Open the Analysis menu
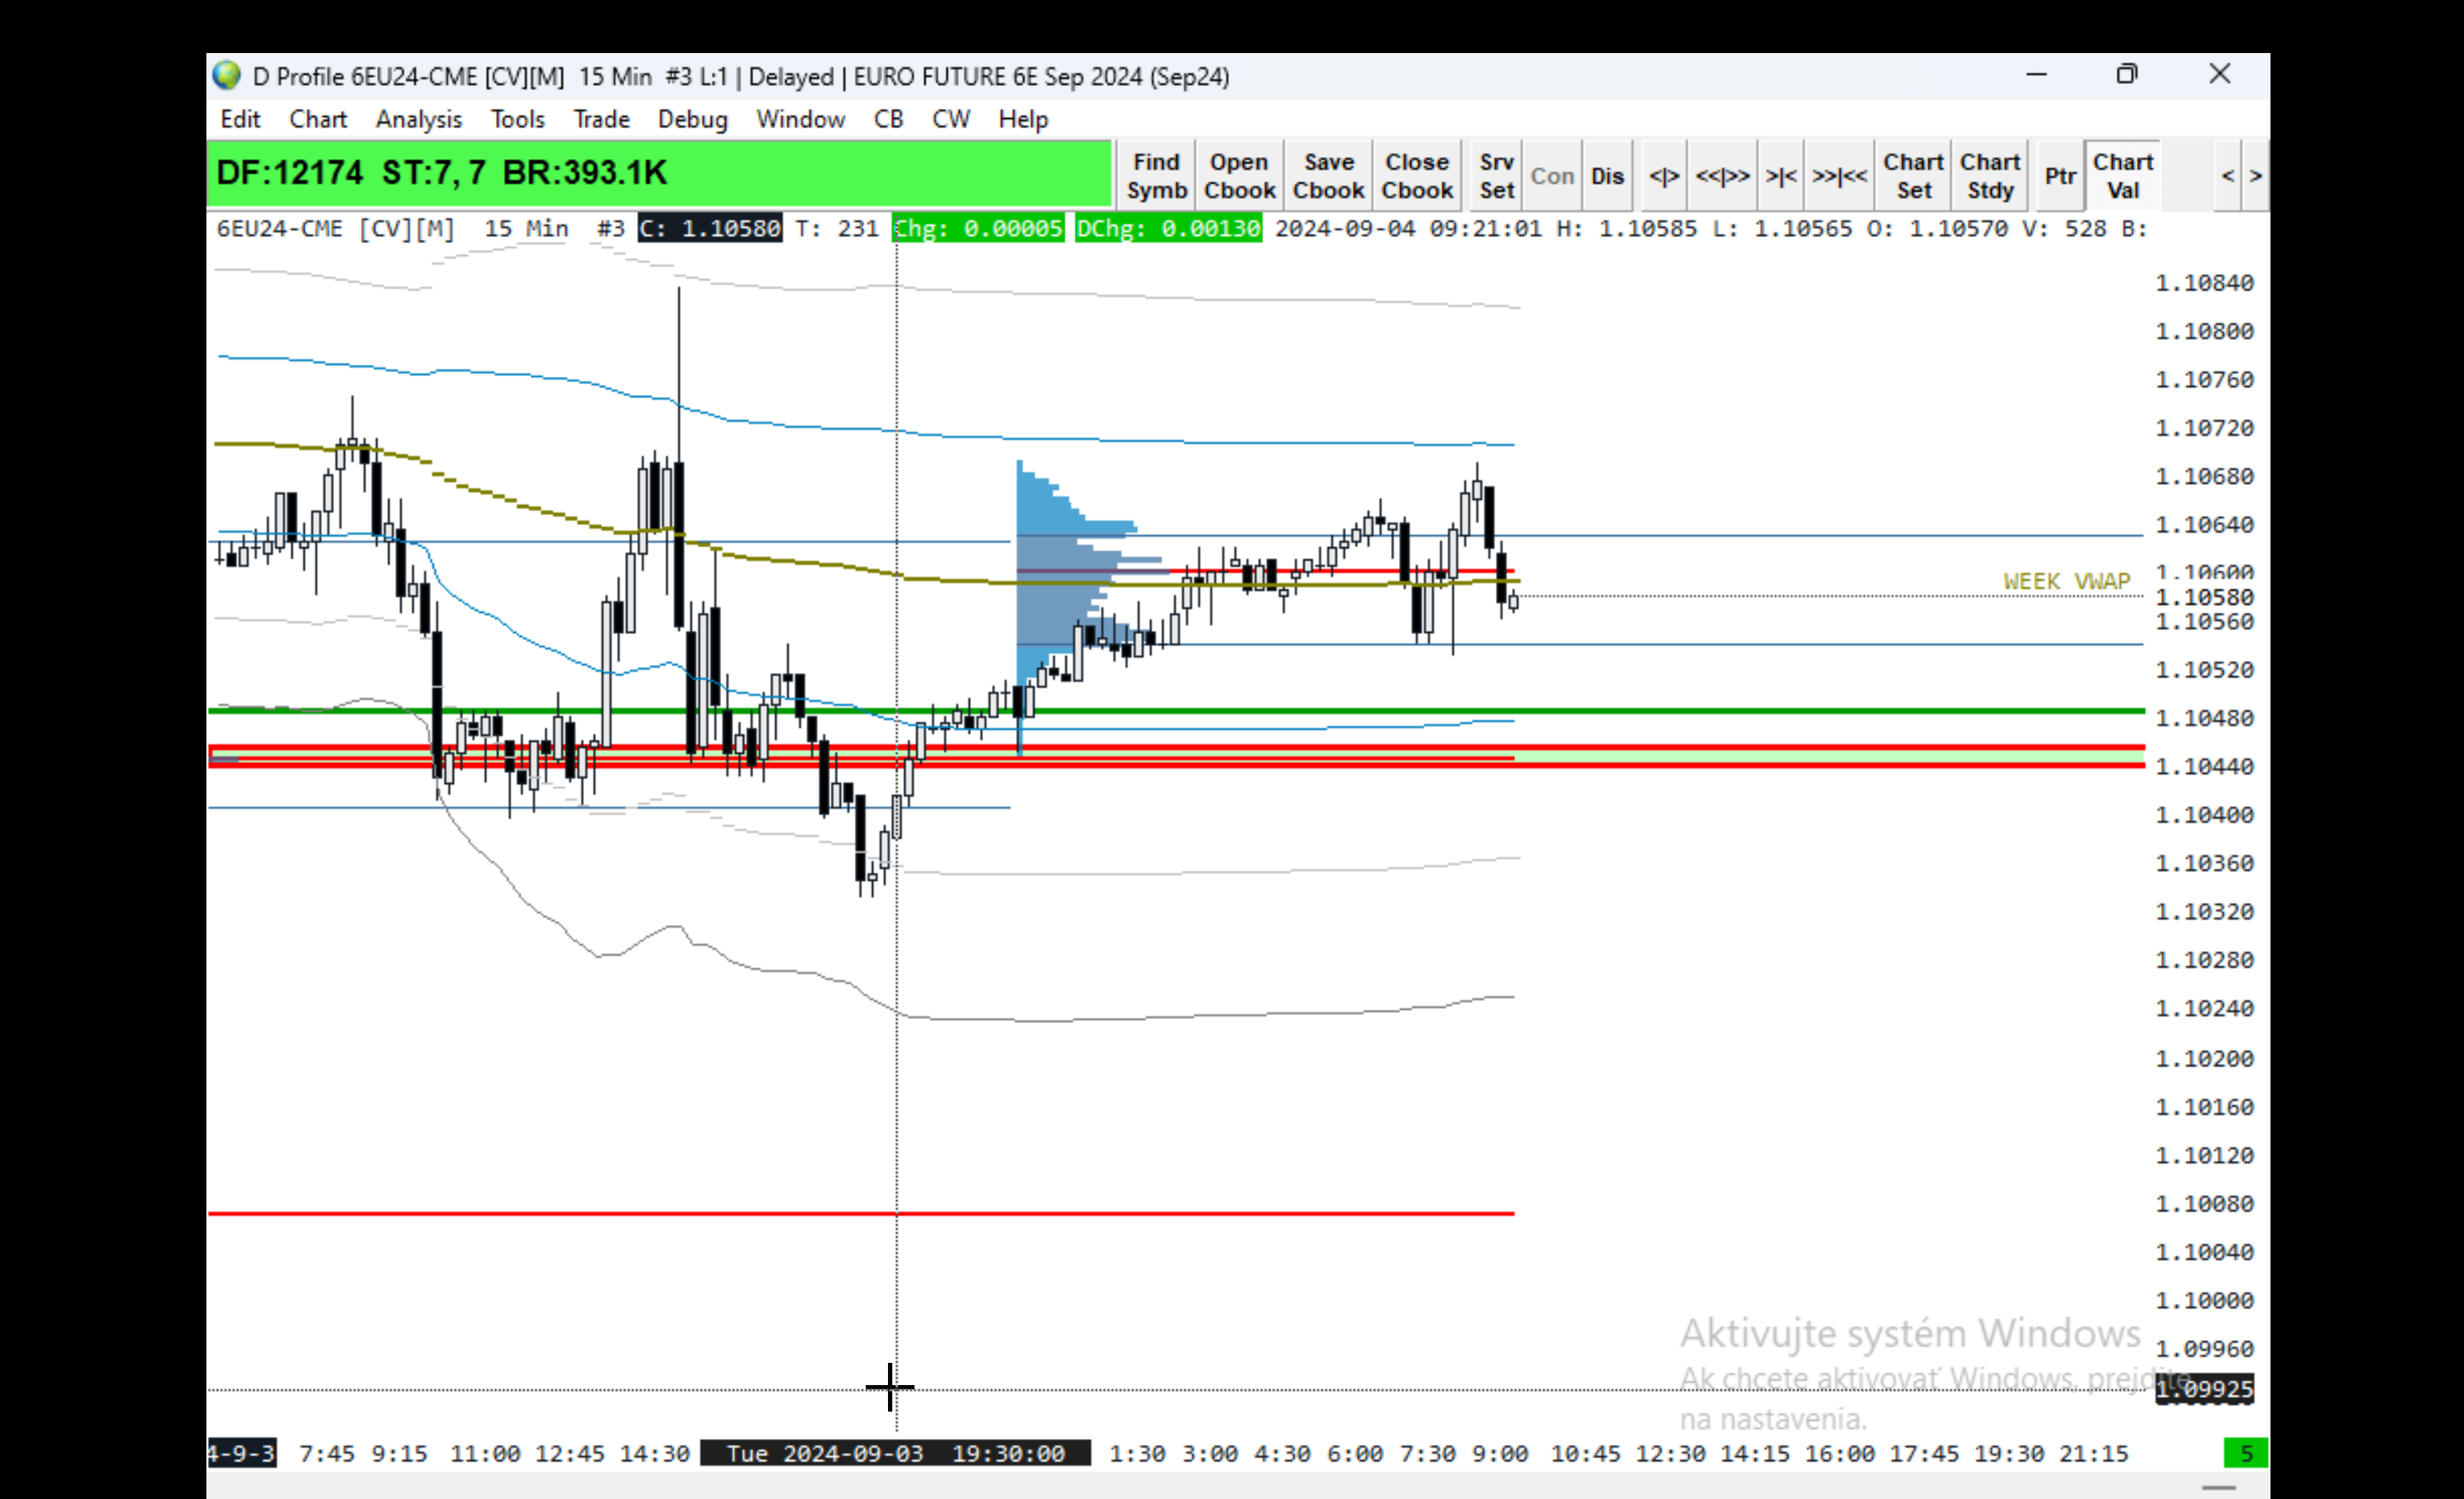Screen dimensions: 2464x1499 point(418,119)
